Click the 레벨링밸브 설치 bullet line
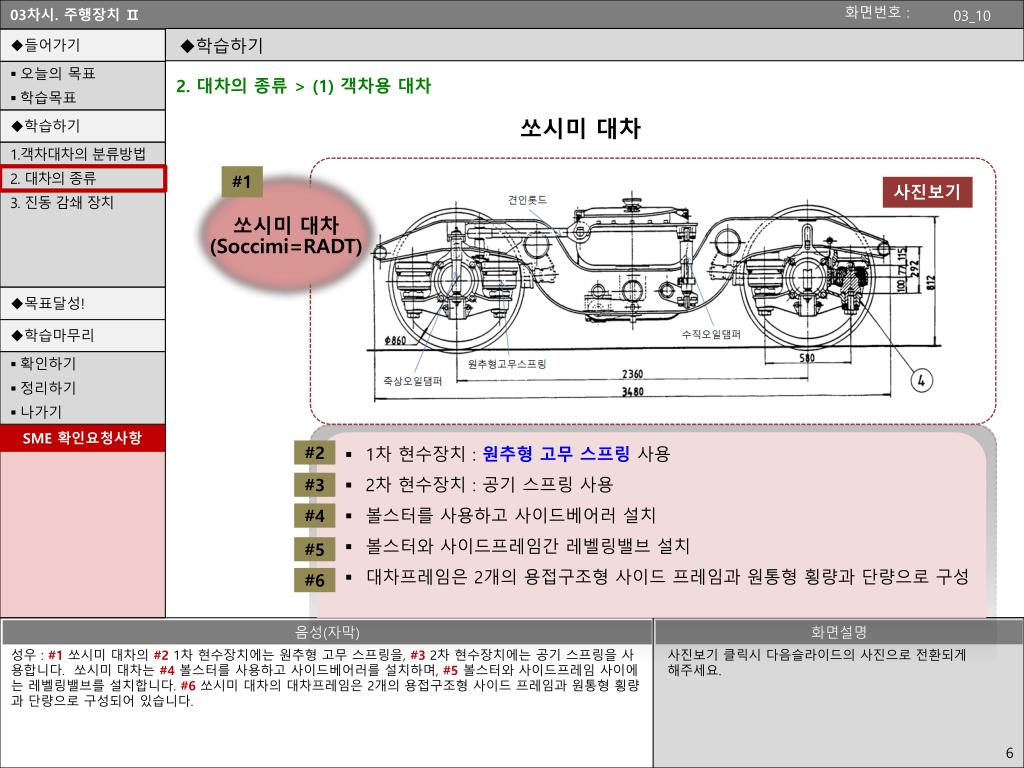This screenshot has height=768, width=1024. coord(528,546)
